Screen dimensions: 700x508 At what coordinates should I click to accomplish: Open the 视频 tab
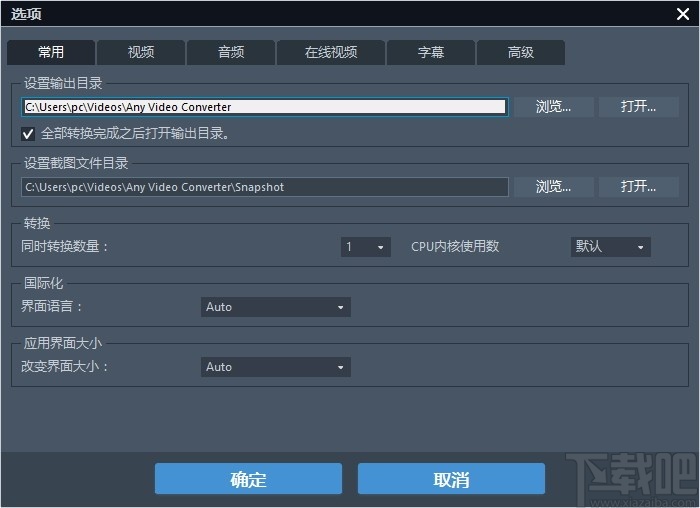pos(141,52)
